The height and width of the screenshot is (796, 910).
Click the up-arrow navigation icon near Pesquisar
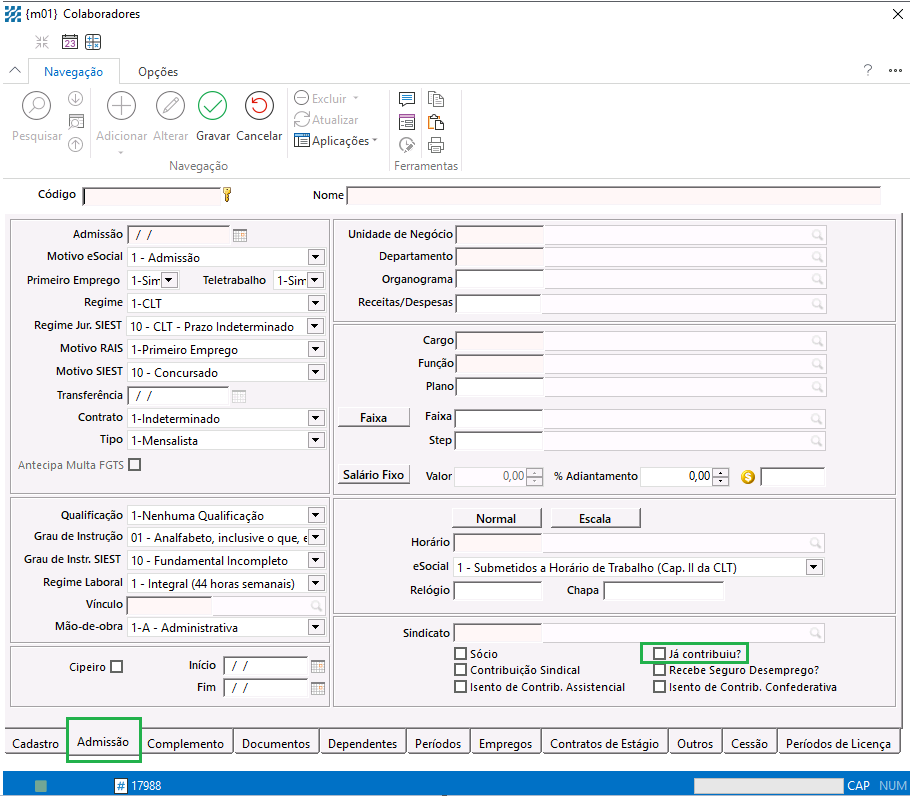click(75, 144)
